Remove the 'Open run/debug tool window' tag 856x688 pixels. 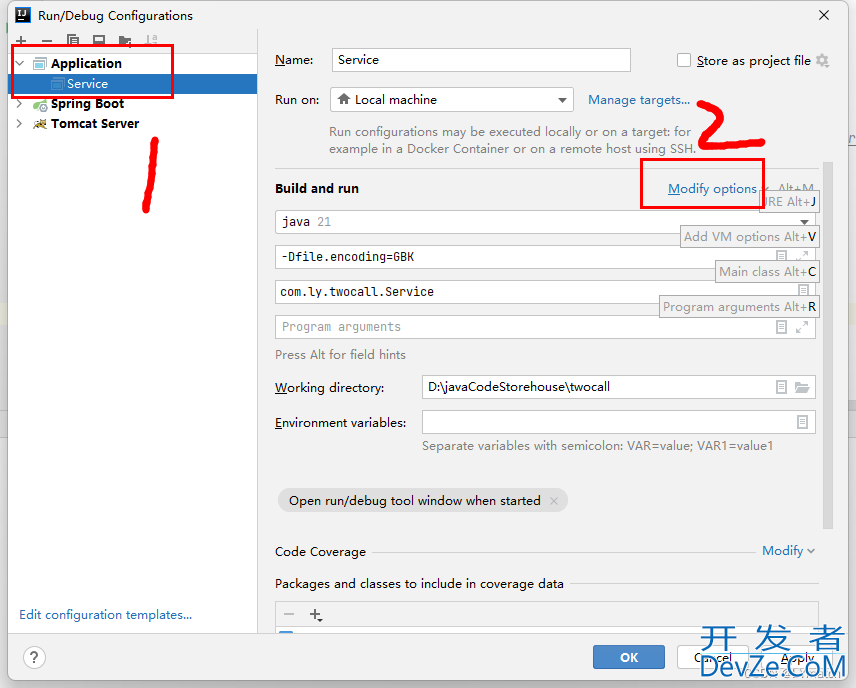(x=554, y=501)
